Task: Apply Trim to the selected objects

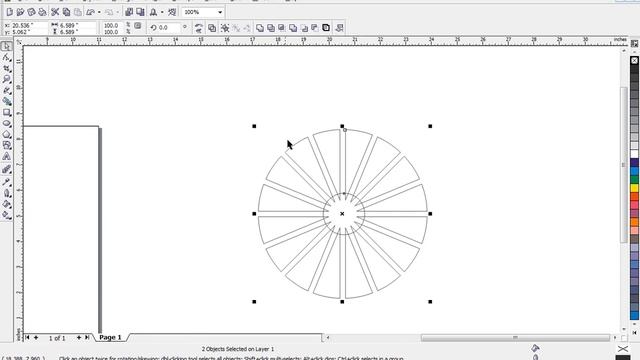Action: coord(271,28)
